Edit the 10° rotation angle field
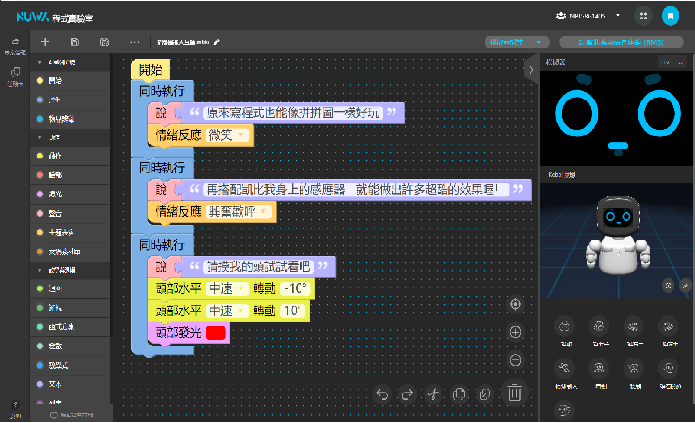Image resolution: width=695 pixels, height=423 pixels. tap(292, 311)
